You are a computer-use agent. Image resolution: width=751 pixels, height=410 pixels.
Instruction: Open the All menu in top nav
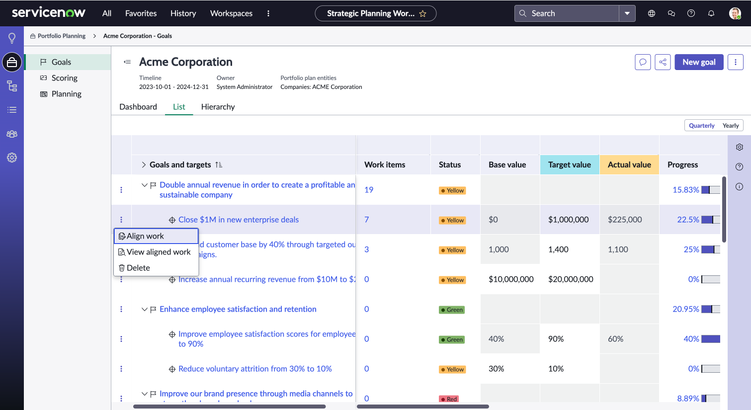[106, 13]
